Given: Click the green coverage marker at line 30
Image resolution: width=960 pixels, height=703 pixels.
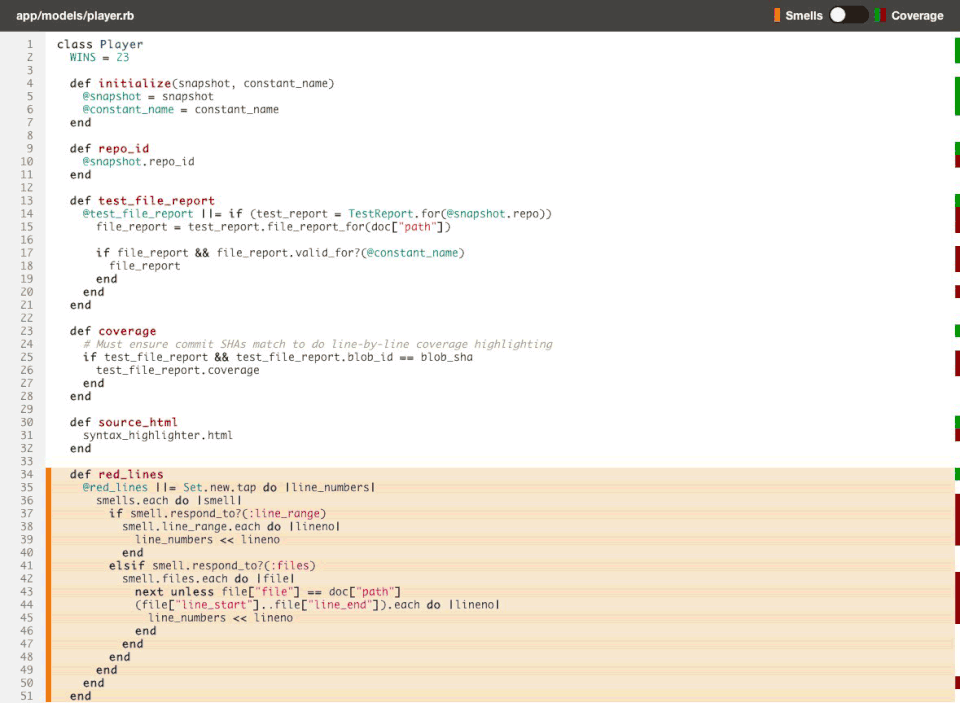Looking at the screenshot, I should coord(957,422).
